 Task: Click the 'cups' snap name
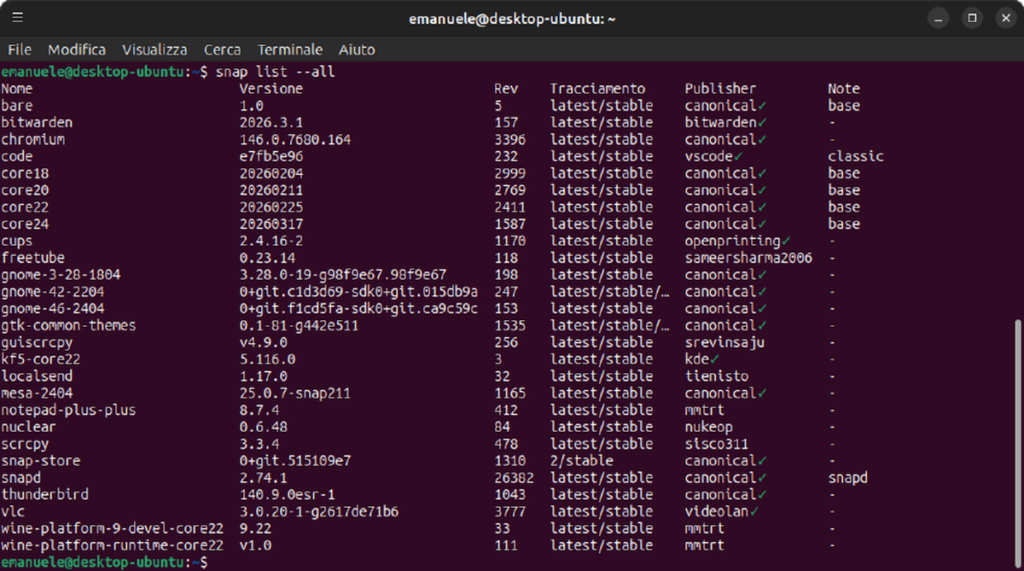click(x=17, y=241)
